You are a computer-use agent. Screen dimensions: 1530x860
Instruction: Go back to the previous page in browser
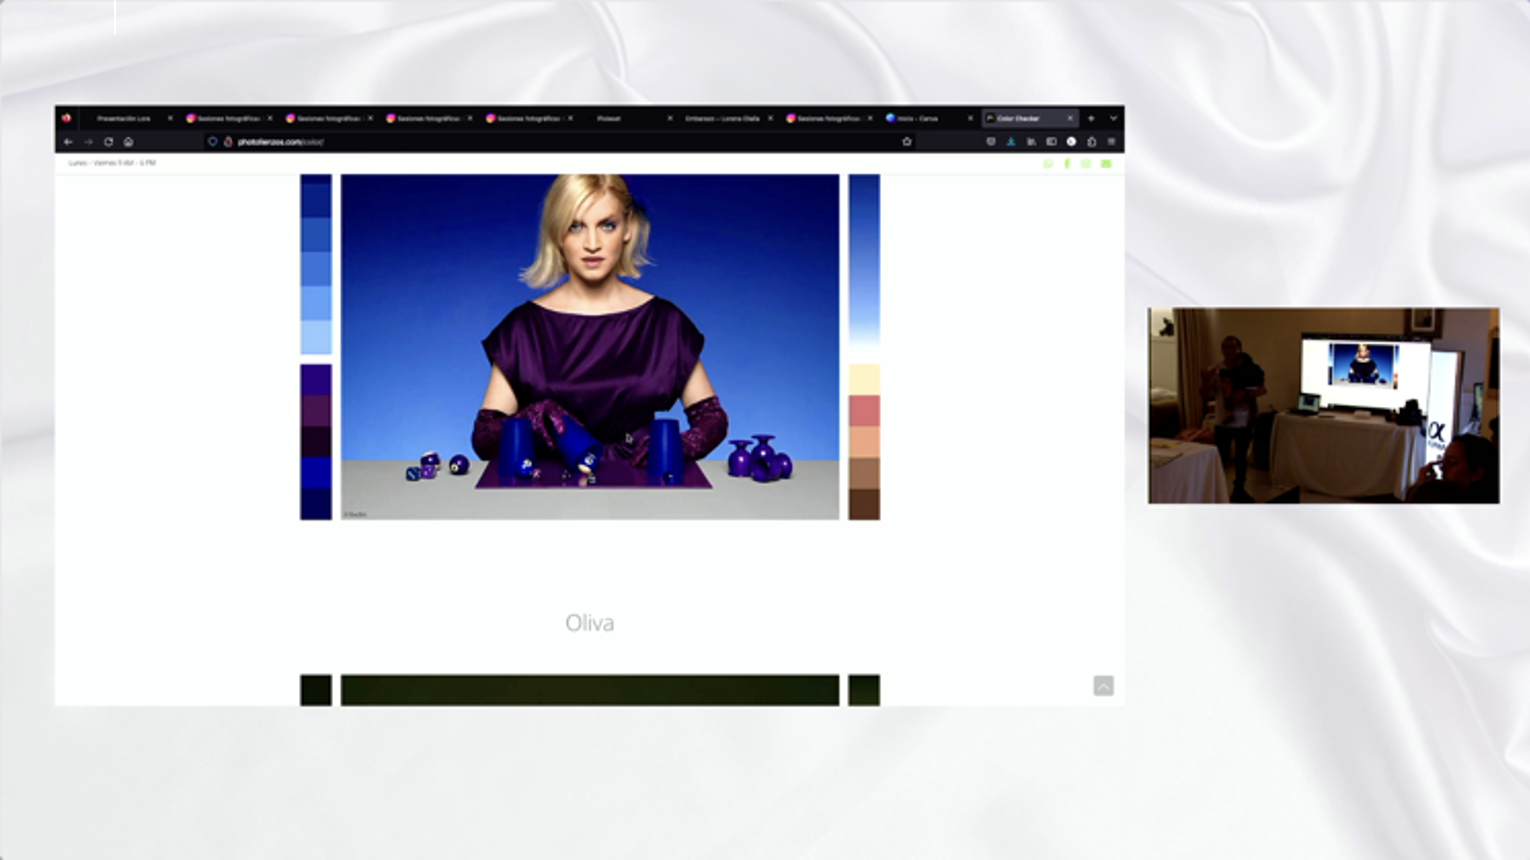[x=68, y=142]
